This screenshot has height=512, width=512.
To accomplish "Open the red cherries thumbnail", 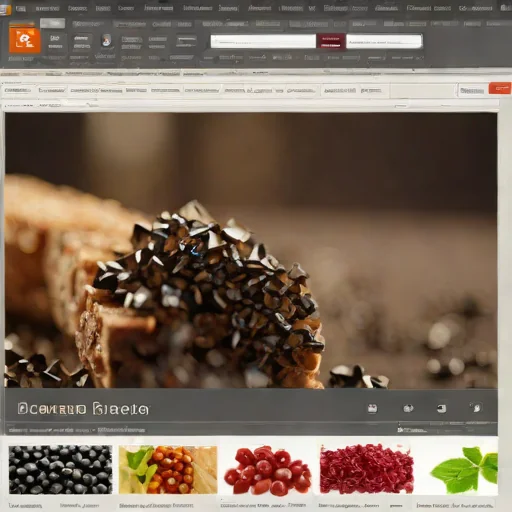I will (x=268, y=470).
